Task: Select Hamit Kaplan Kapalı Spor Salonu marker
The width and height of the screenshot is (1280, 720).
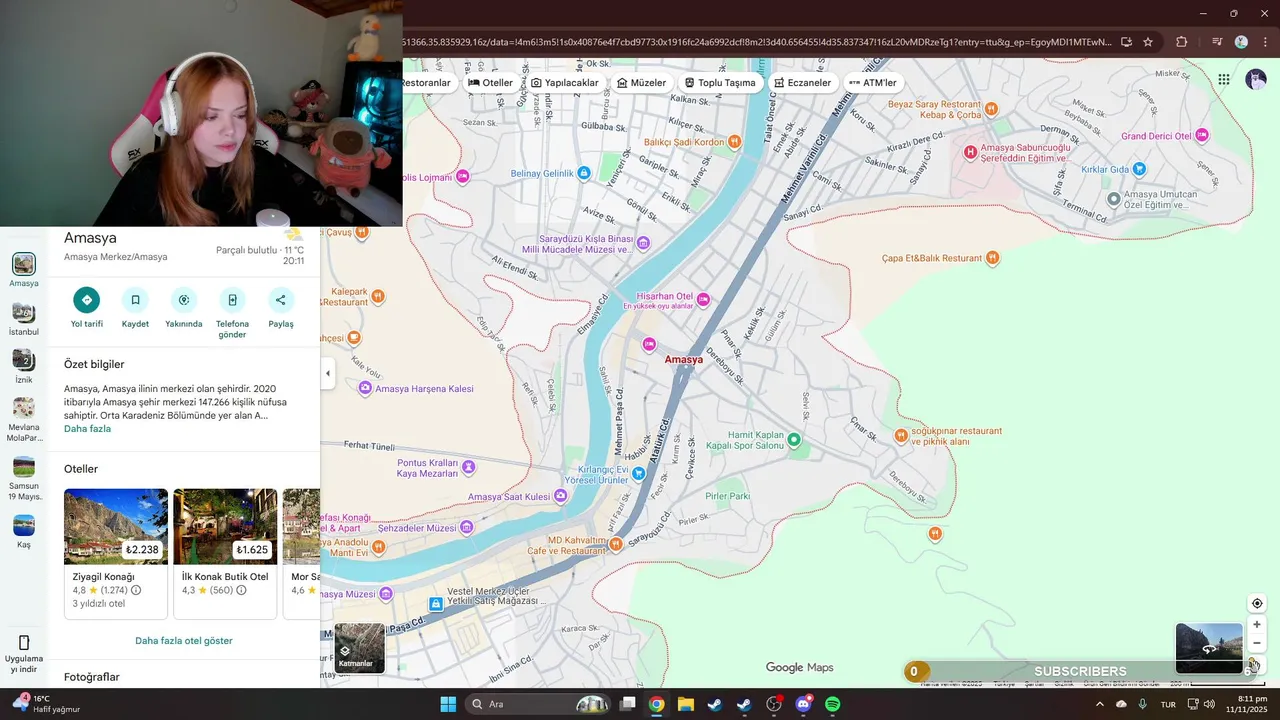Action: tap(794, 439)
